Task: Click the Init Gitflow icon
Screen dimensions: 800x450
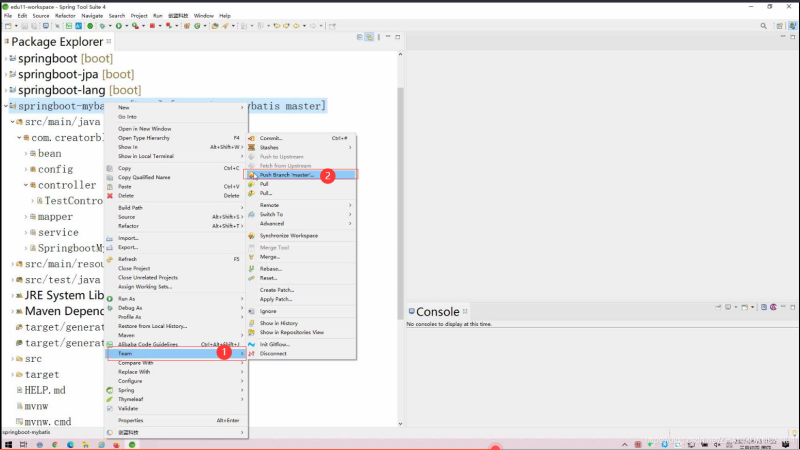Action: click(x=253, y=344)
